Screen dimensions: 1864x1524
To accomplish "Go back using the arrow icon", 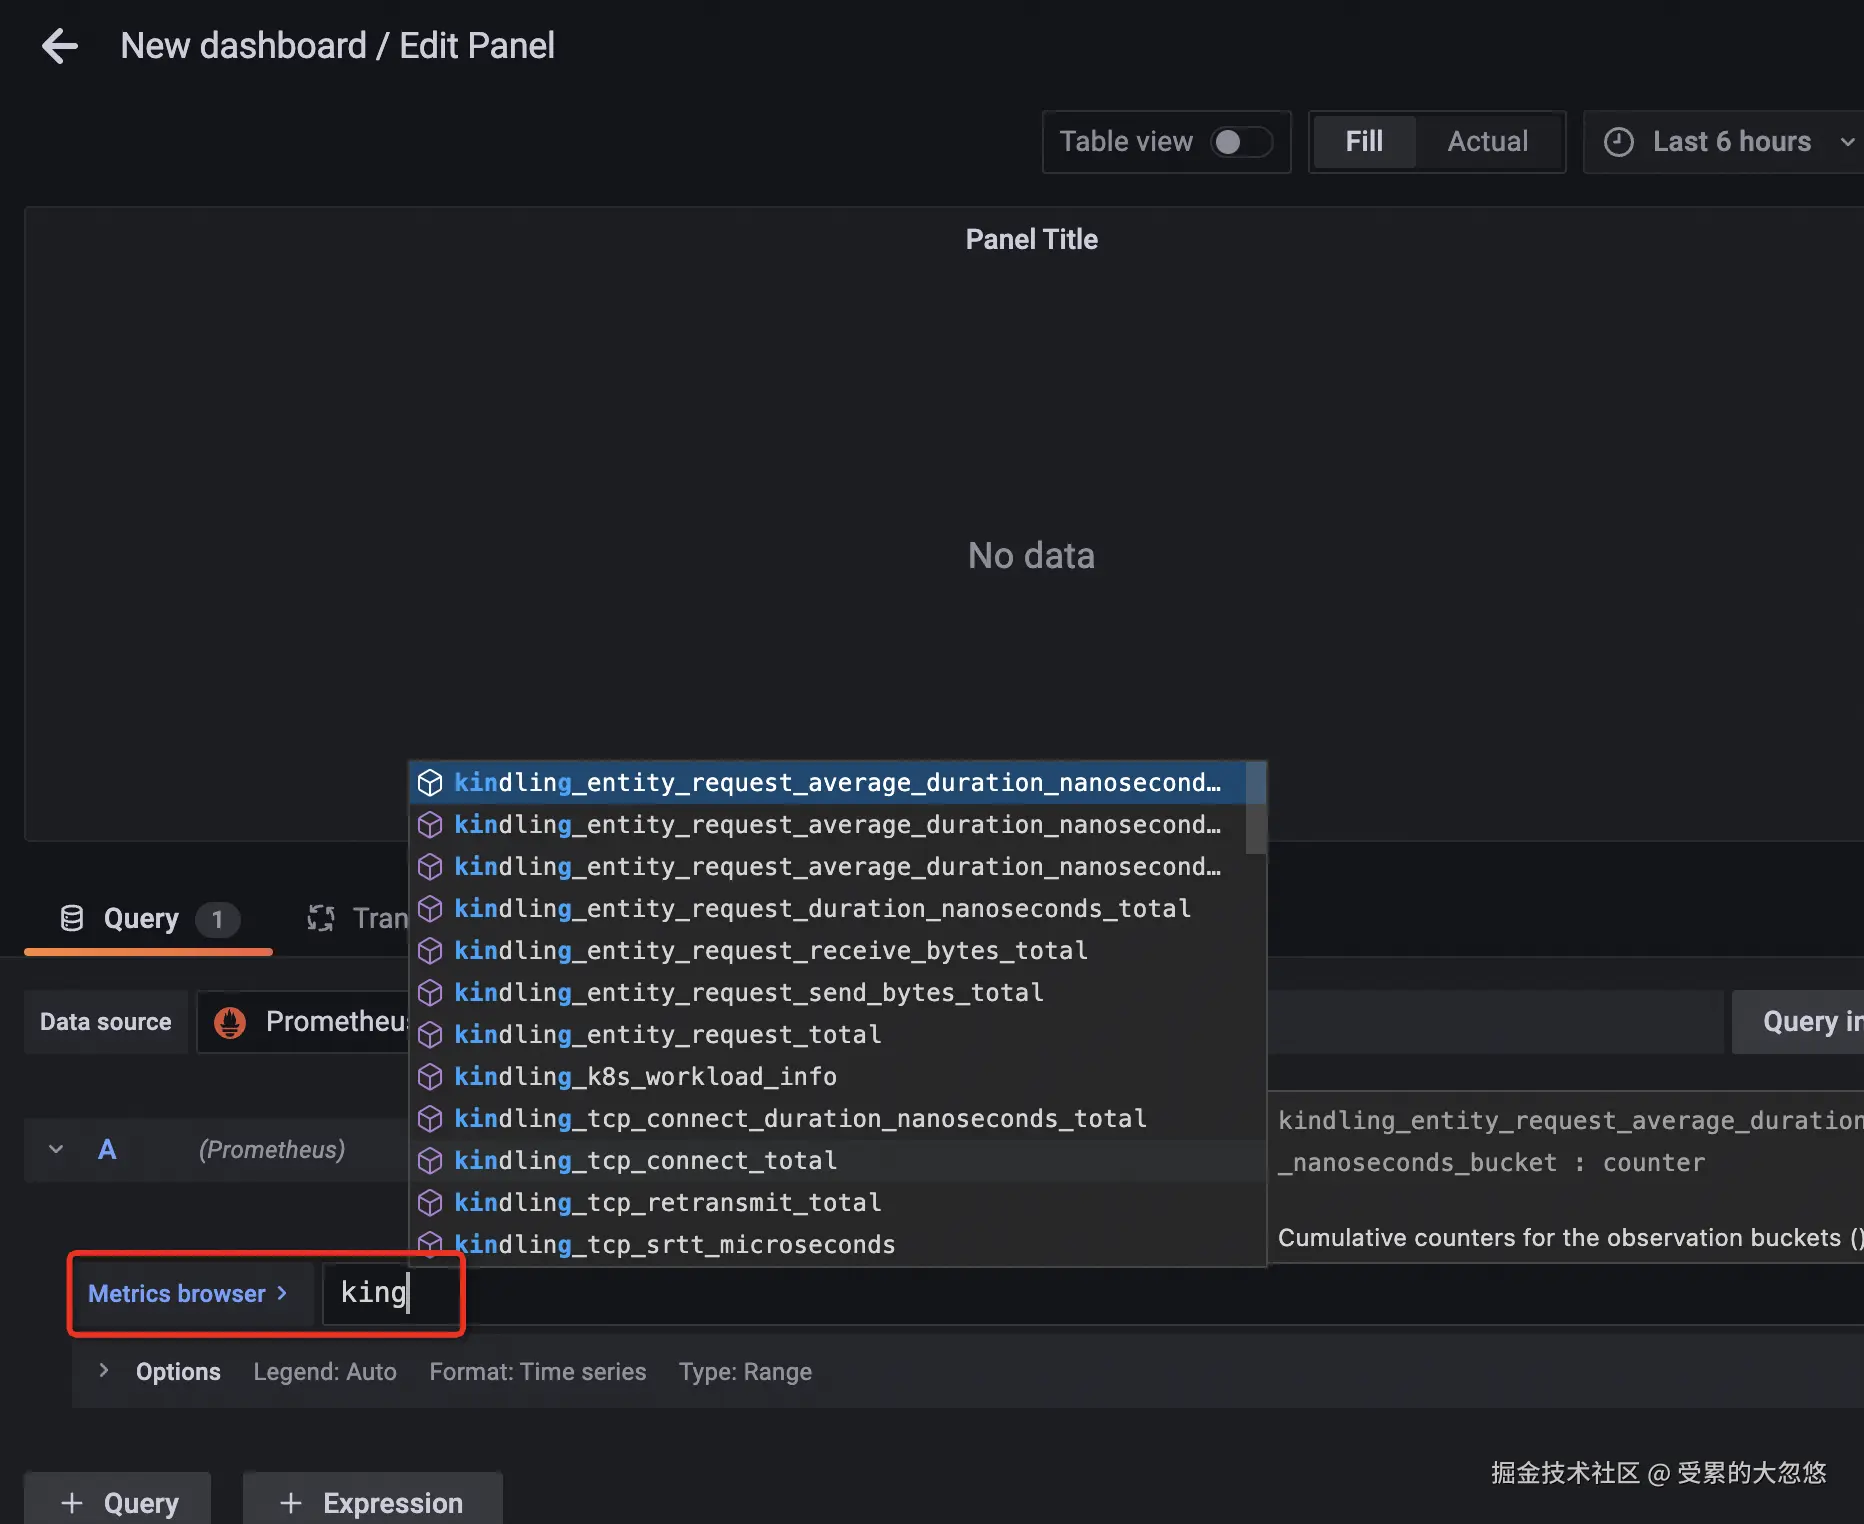I will pos(59,46).
